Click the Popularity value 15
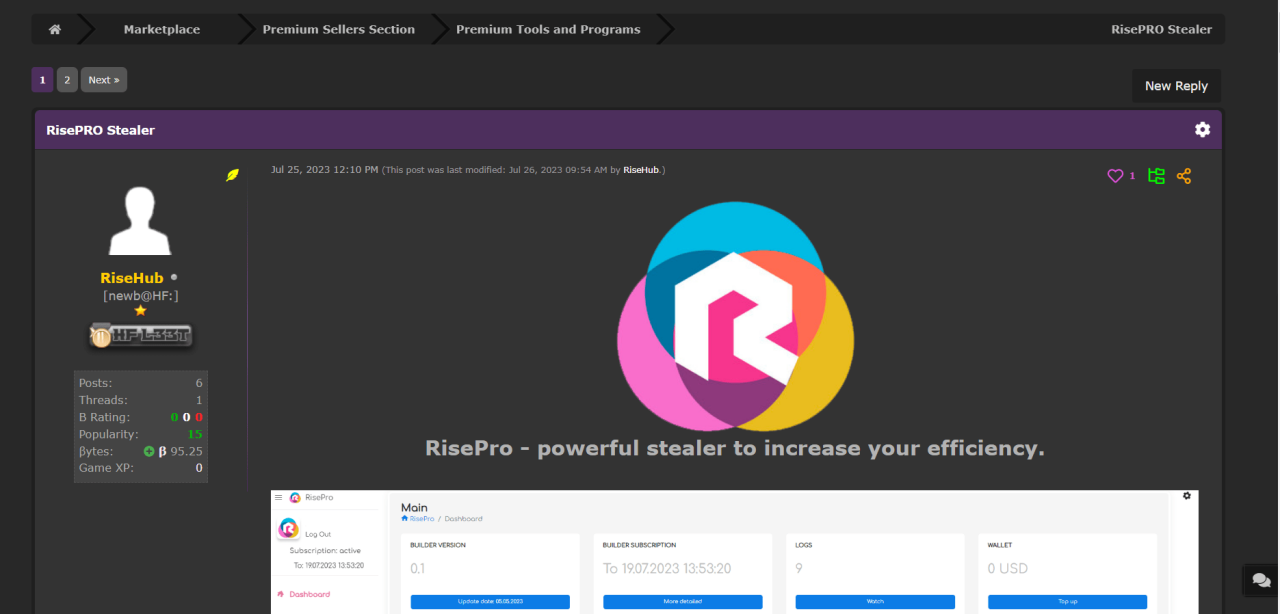Viewport: 1280px width, 614px height. pos(195,434)
